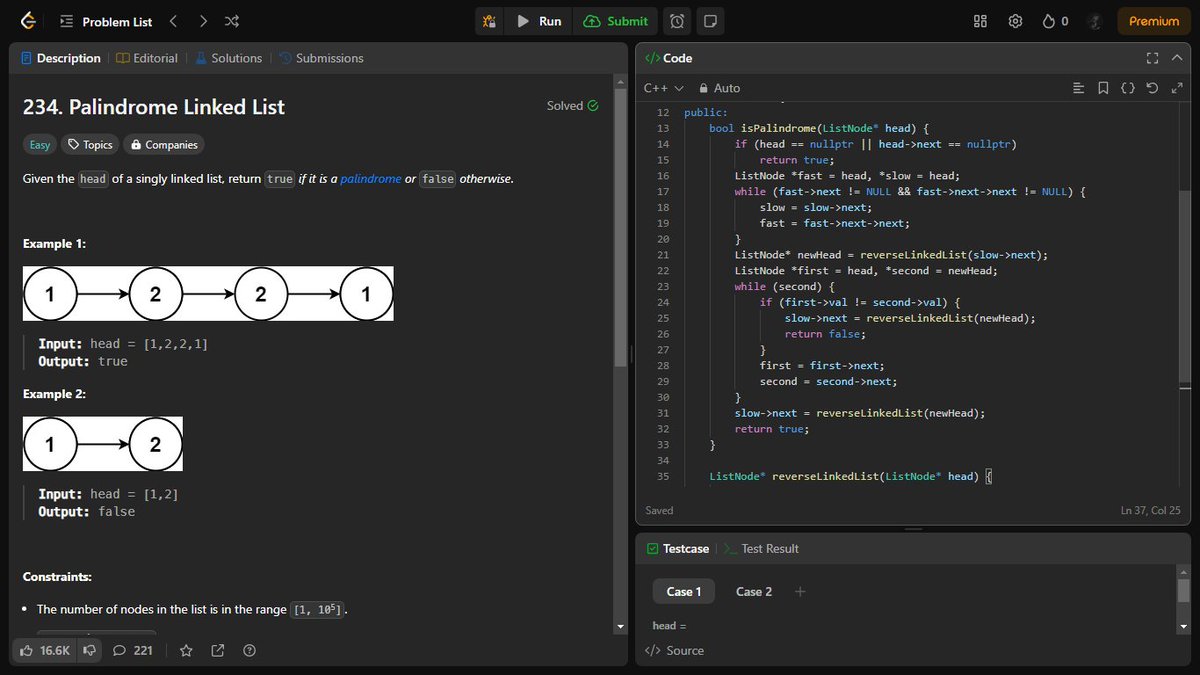This screenshot has height=675, width=1200.
Task: Open the 221 comments
Action: tap(133, 650)
